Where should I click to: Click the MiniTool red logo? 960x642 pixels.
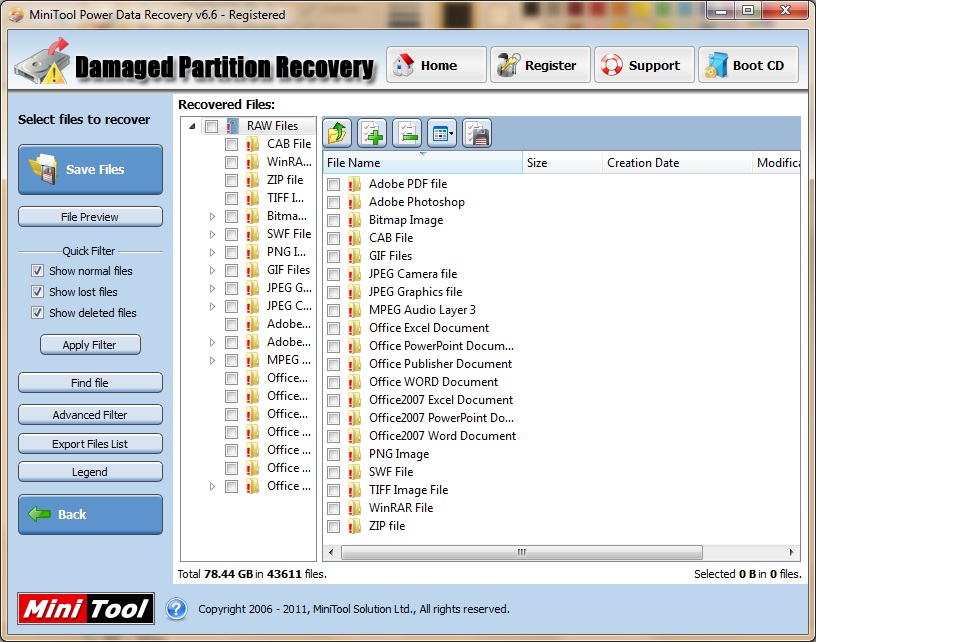click(x=86, y=608)
